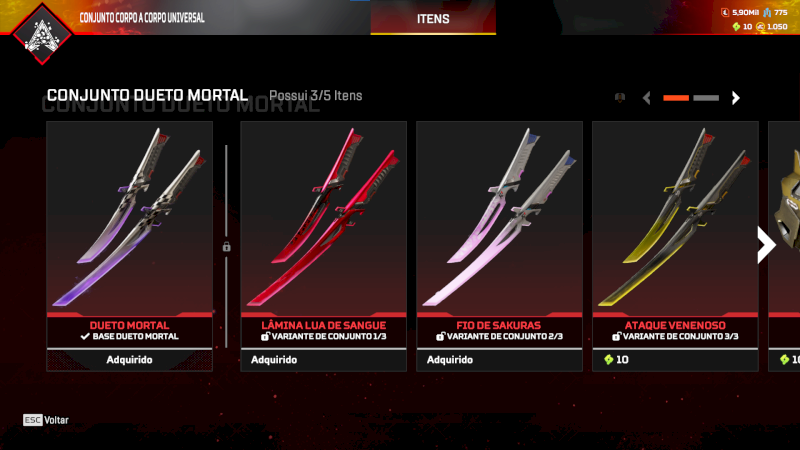The height and width of the screenshot is (450, 800).
Task: Select the Dueto Mortal purple sword thumbnail
Action: click(130, 217)
